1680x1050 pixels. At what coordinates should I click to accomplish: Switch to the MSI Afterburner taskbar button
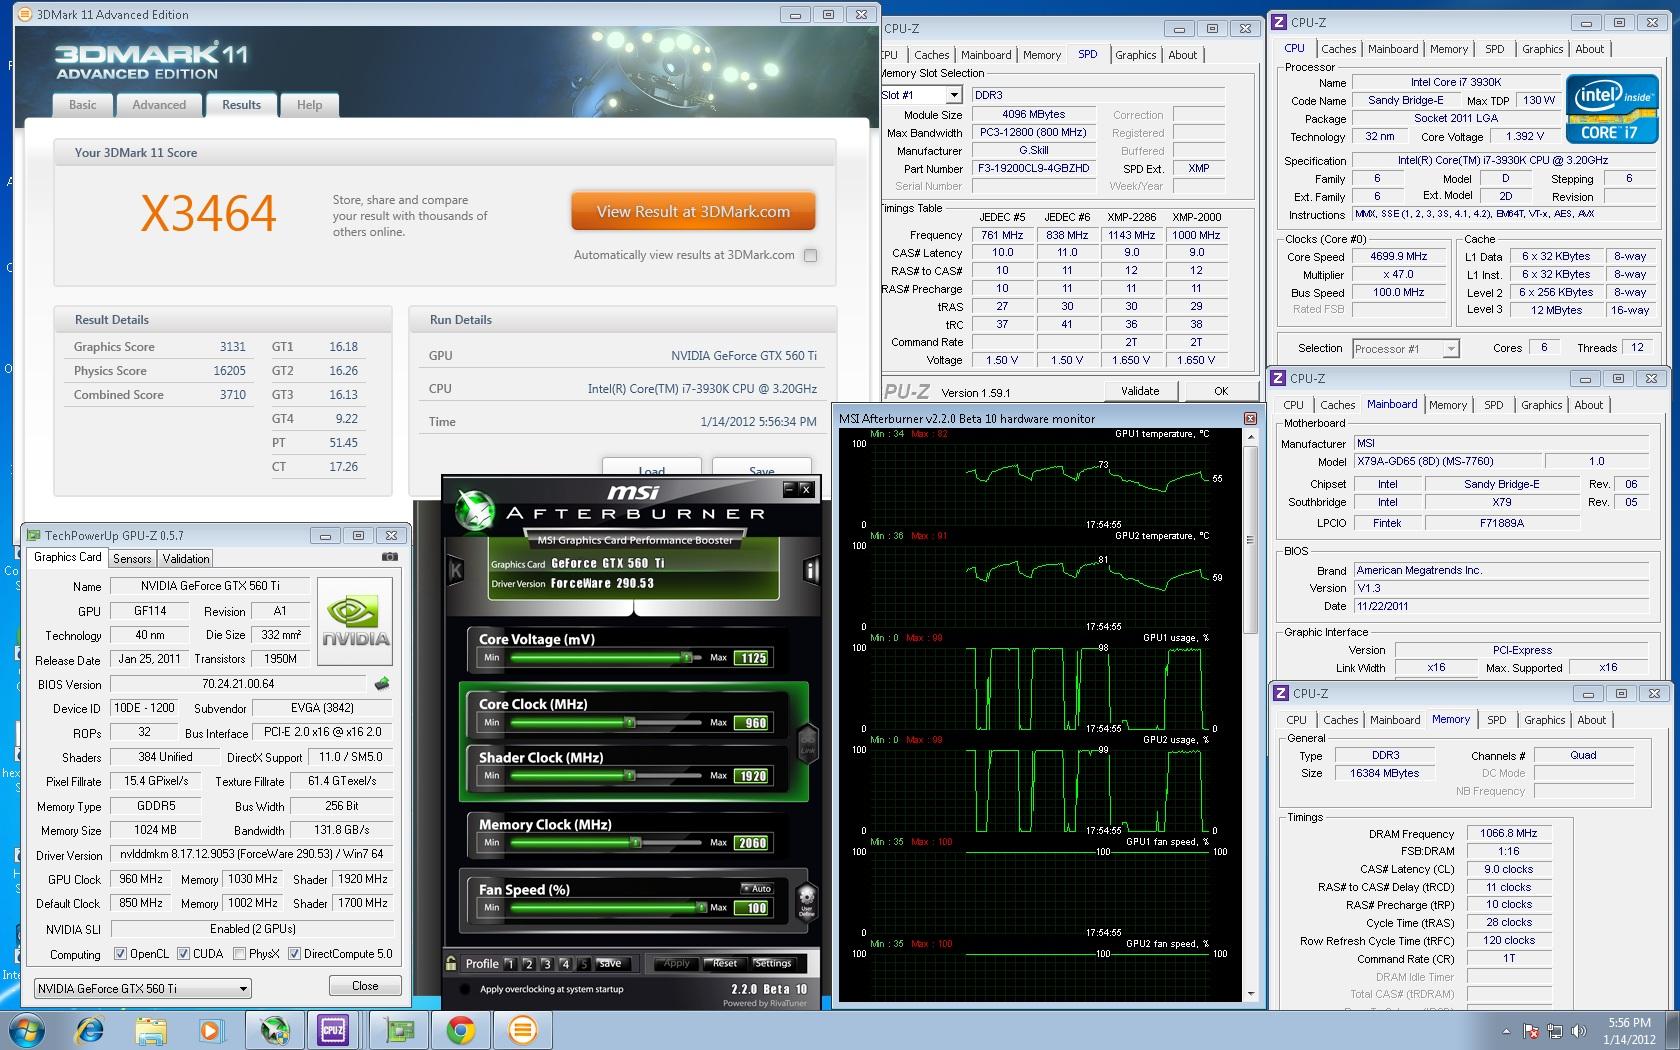pyautogui.click(x=274, y=1030)
